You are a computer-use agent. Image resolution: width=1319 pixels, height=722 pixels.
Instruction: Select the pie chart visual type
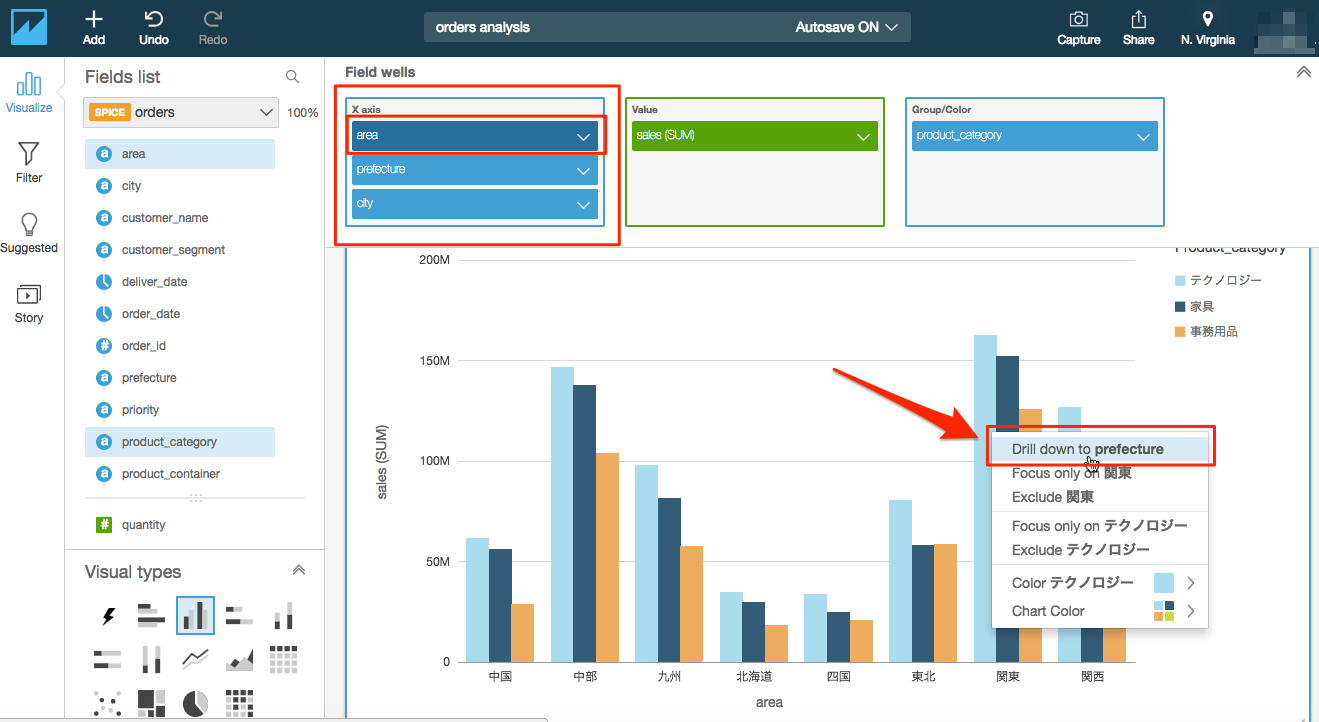pyautogui.click(x=195, y=703)
